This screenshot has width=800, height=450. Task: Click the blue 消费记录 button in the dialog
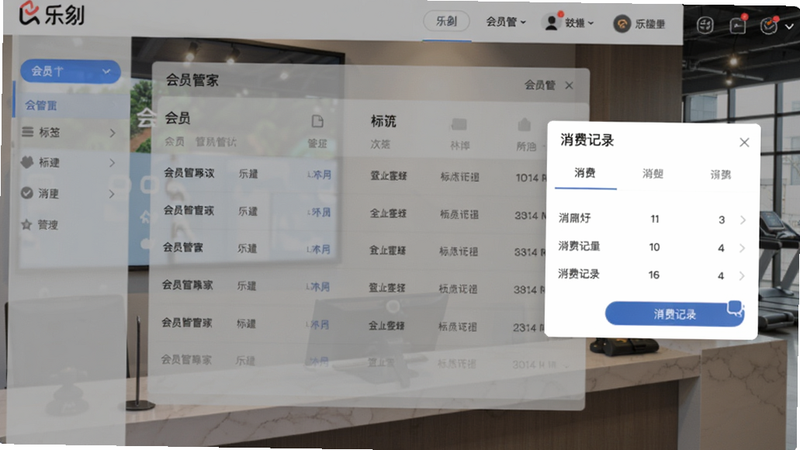[x=674, y=314]
